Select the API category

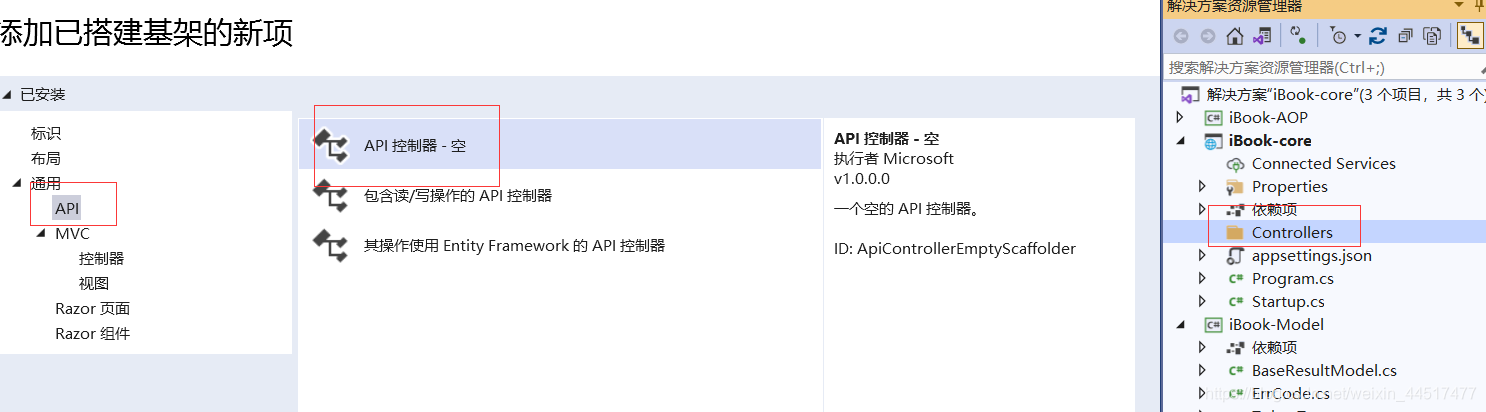pos(67,208)
